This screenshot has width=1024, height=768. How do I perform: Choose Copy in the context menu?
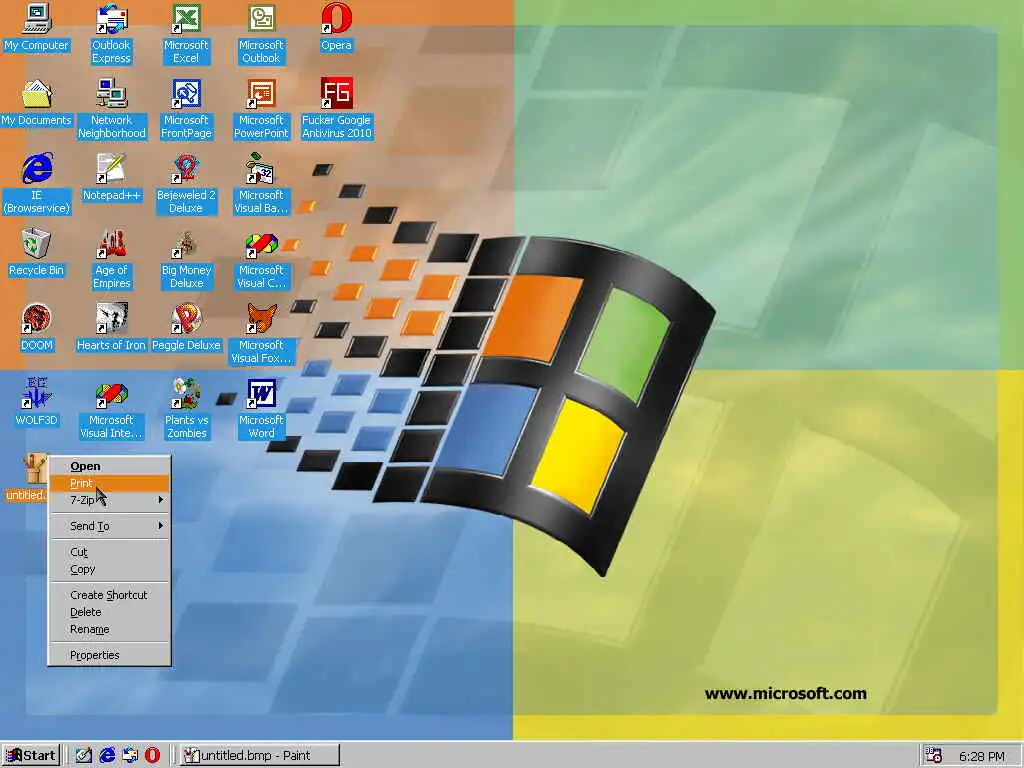[x=110, y=569]
